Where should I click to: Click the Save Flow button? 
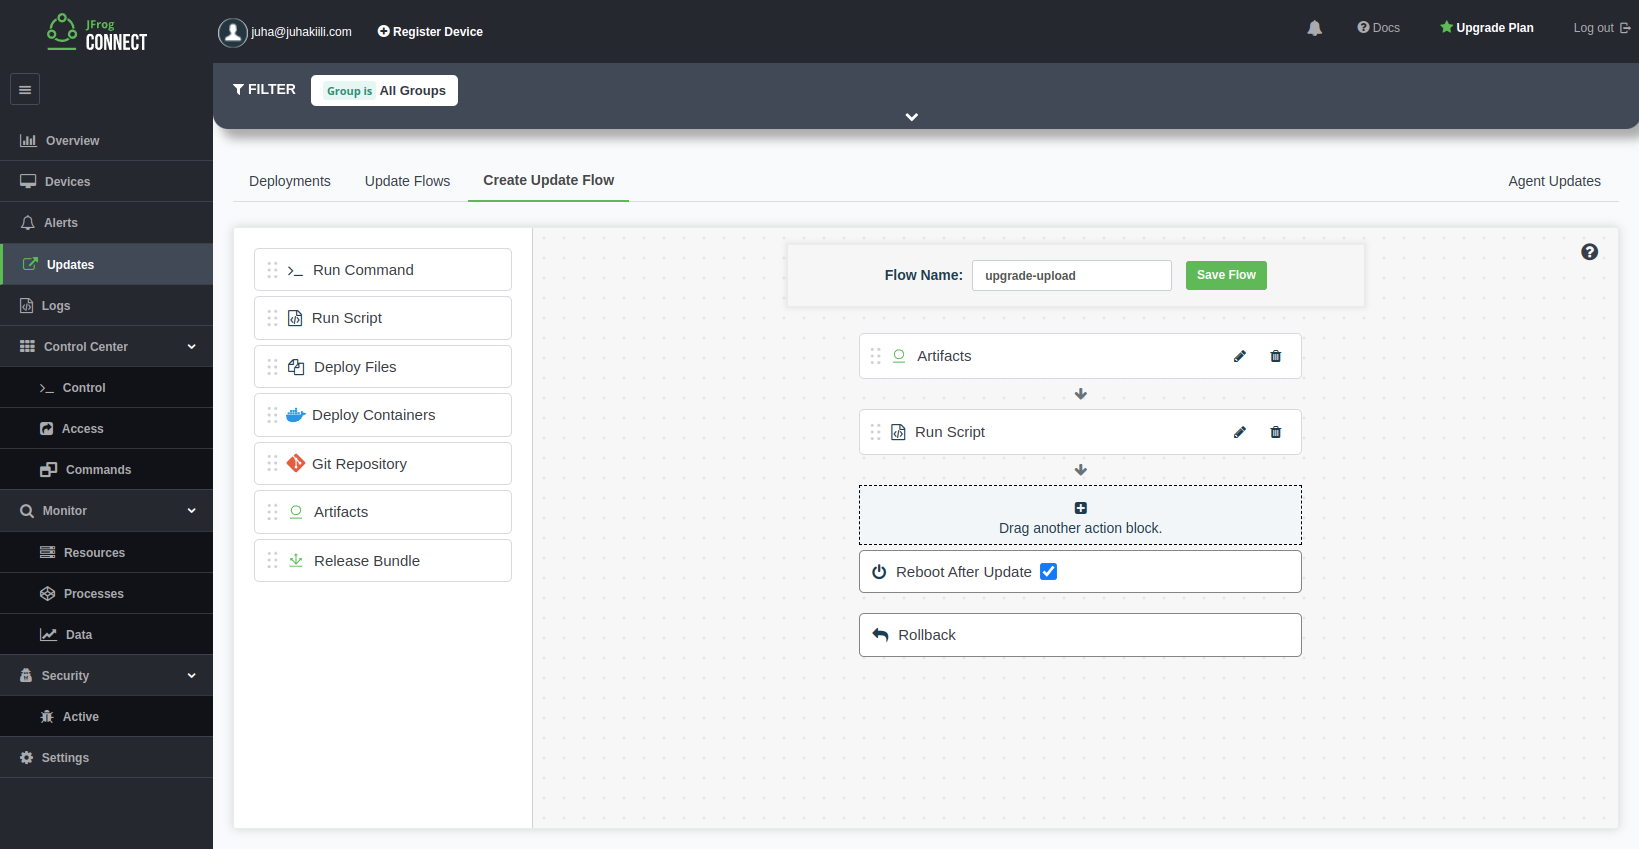(x=1226, y=275)
